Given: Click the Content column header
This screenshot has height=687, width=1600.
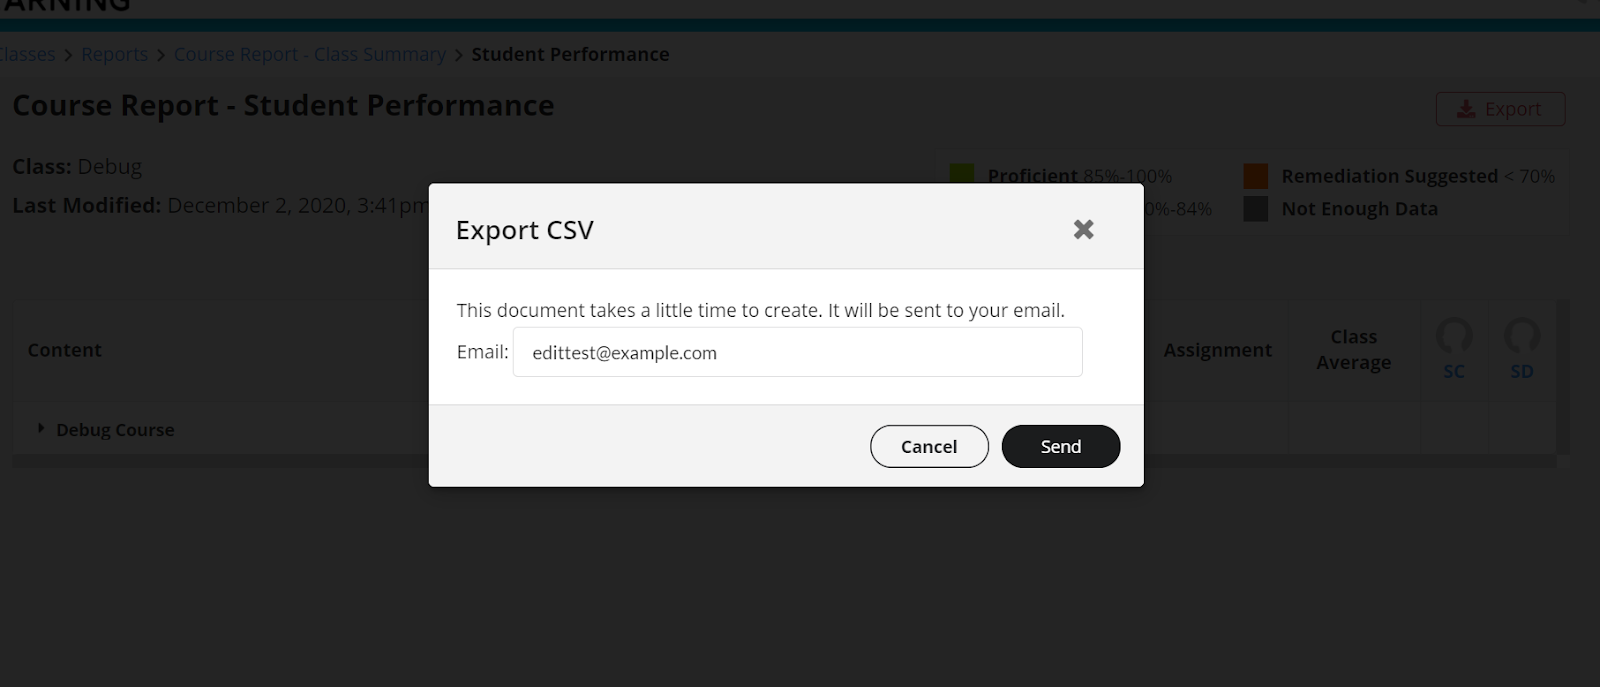Looking at the screenshot, I should tap(65, 350).
